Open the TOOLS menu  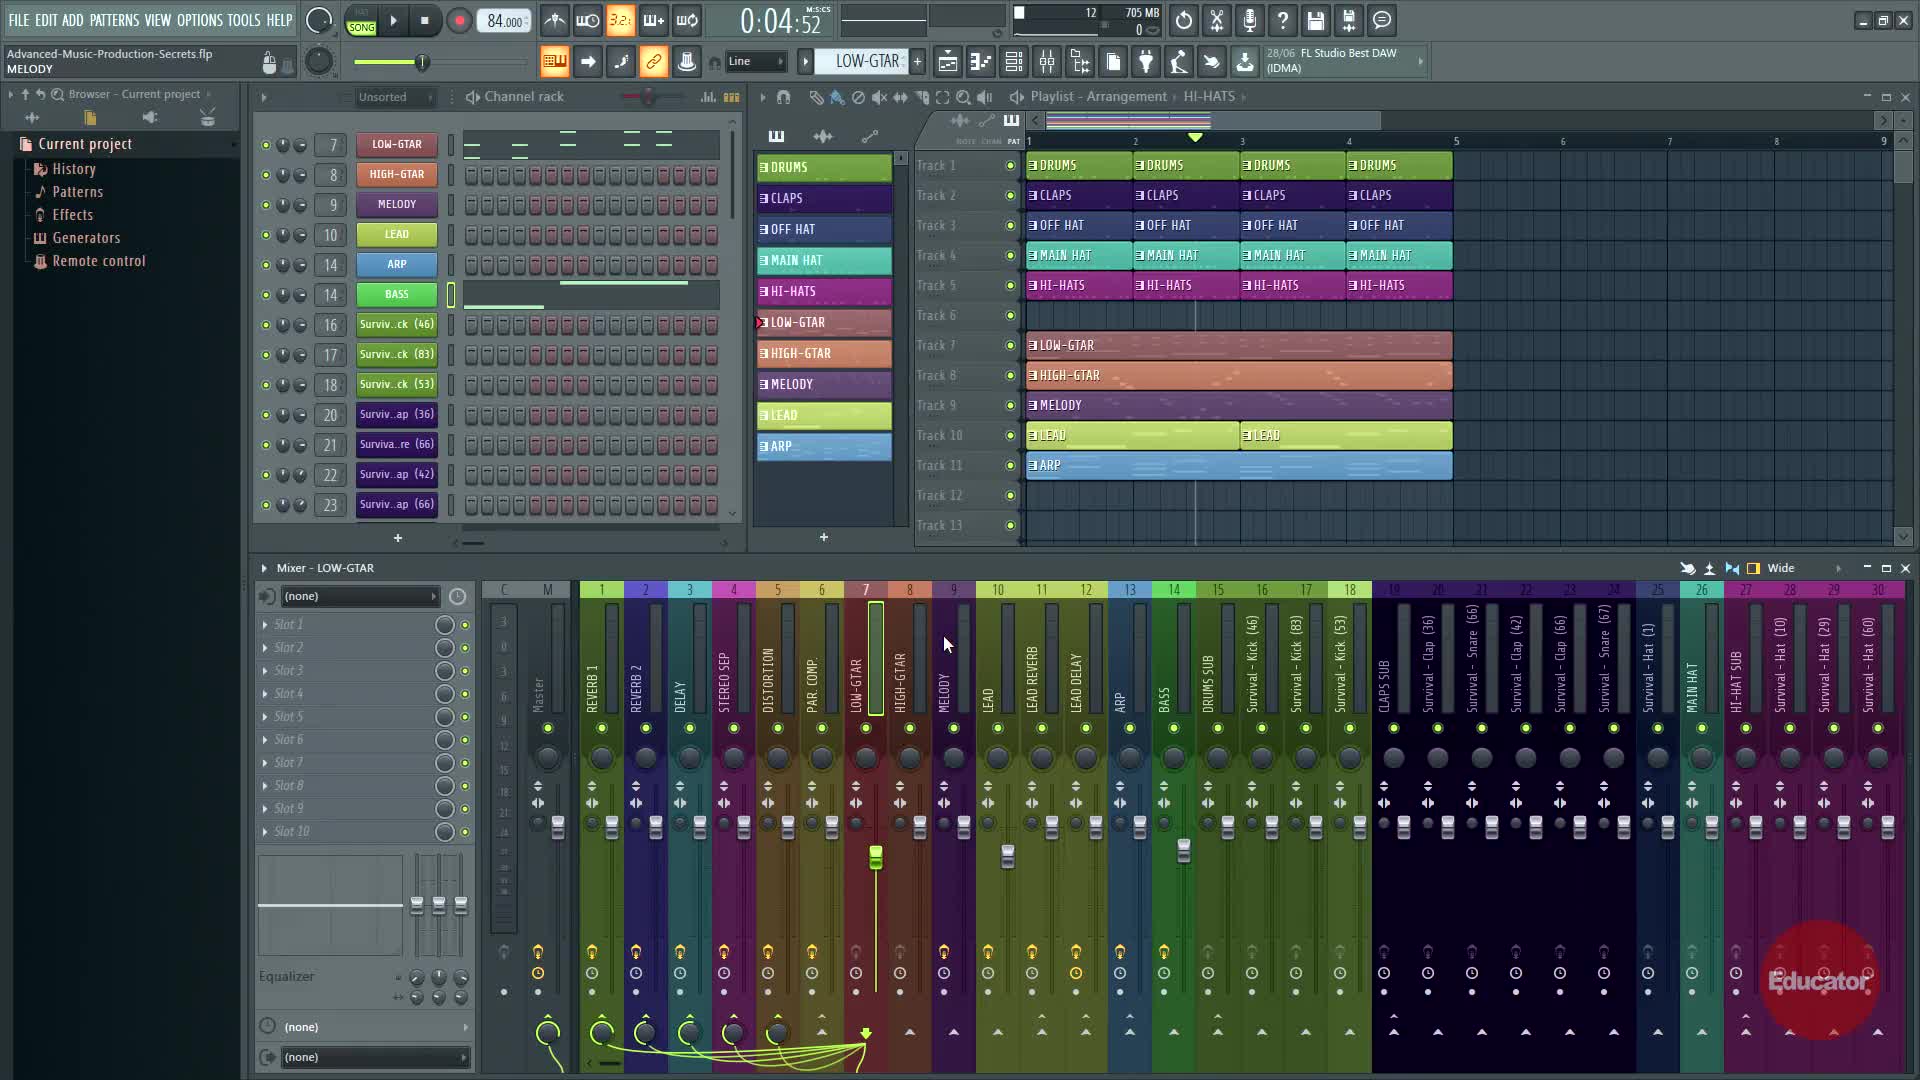coord(243,20)
